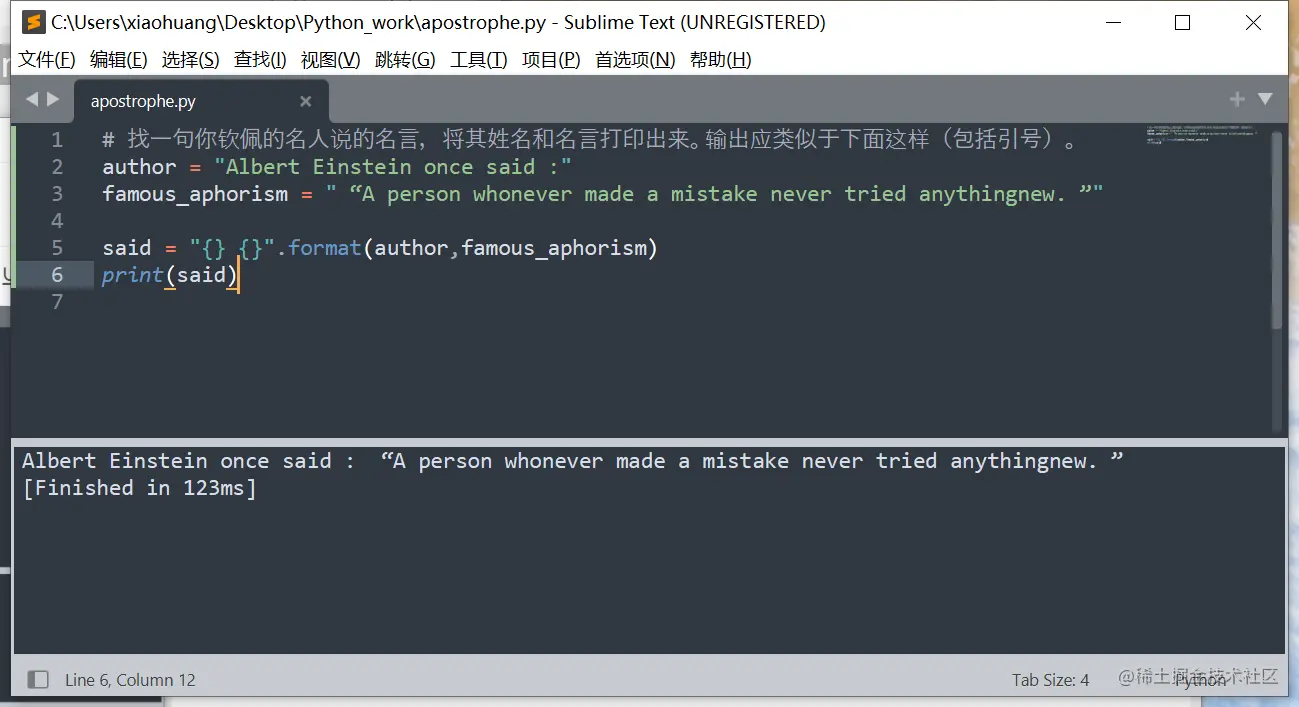
Task: Click the new tab plus button
Action: pos(1237,99)
